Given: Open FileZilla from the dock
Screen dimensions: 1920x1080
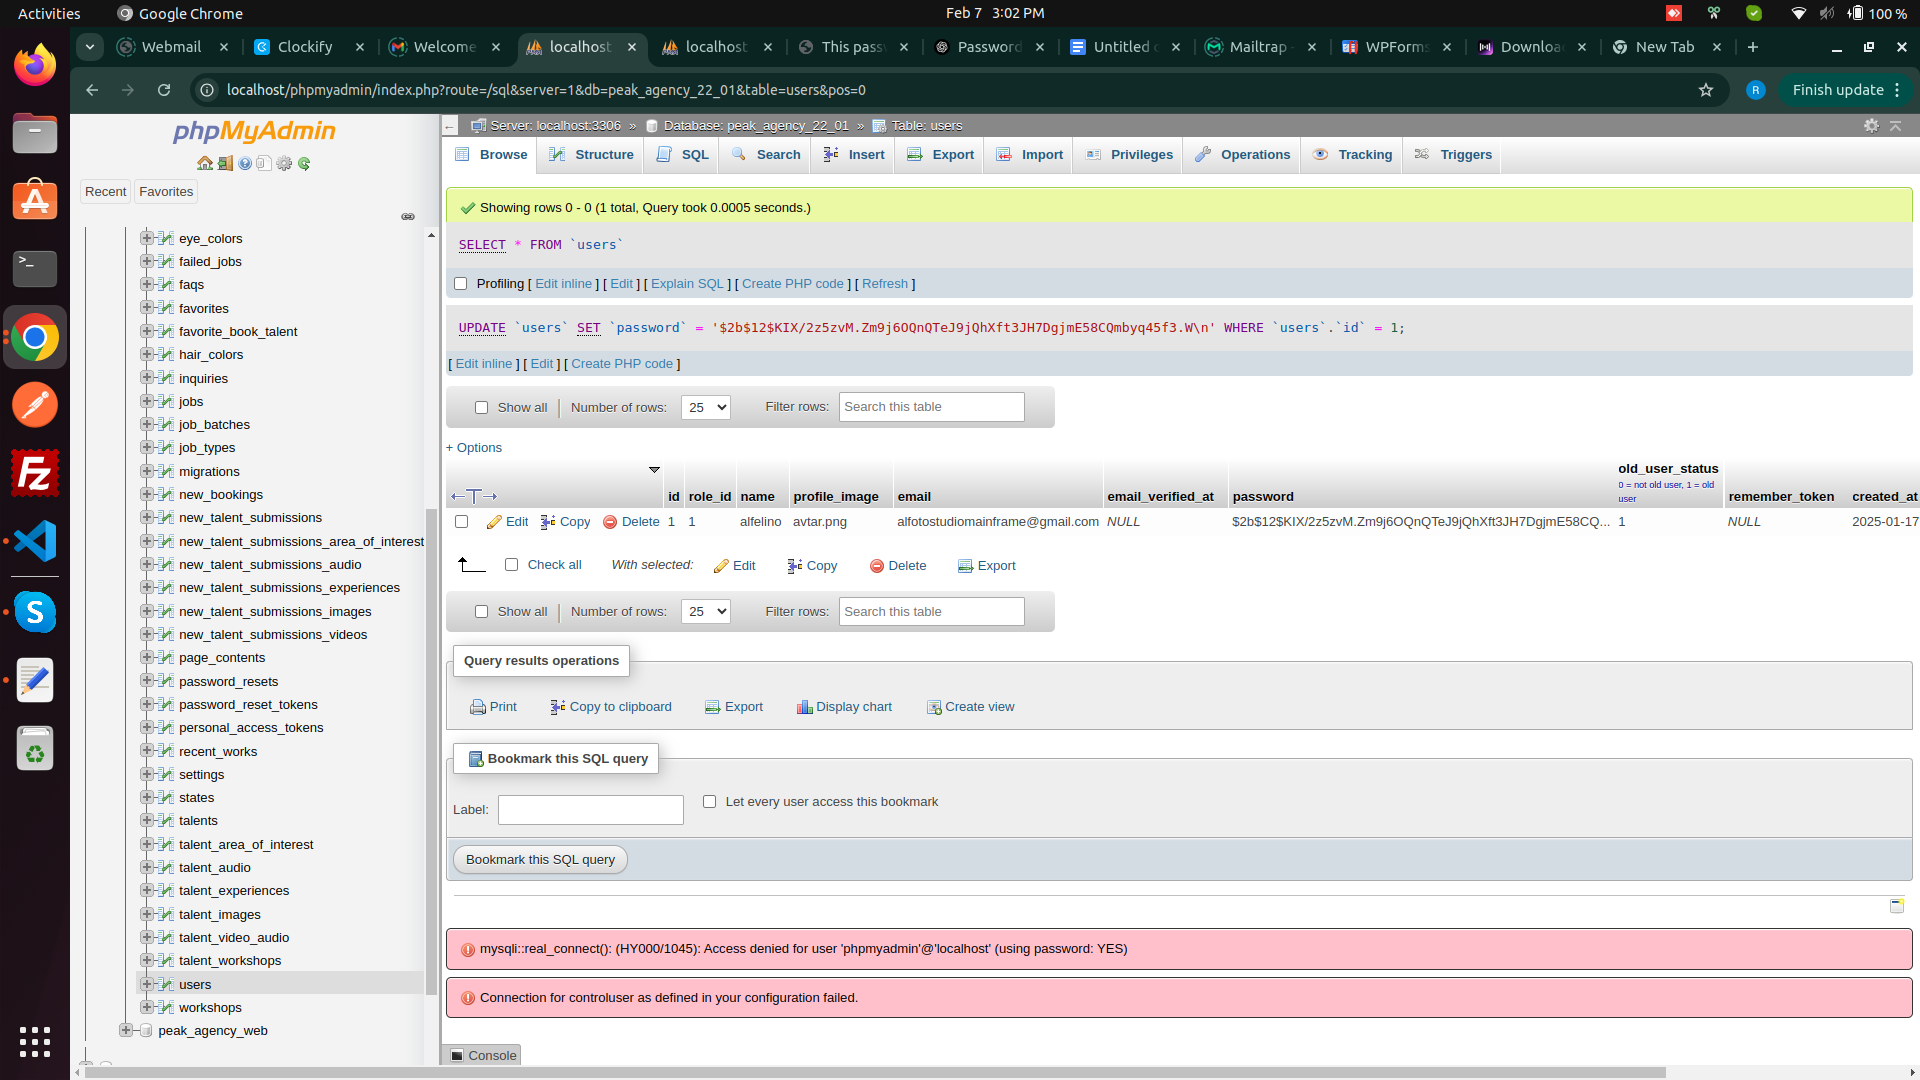Looking at the screenshot, I should click(35, 473).
